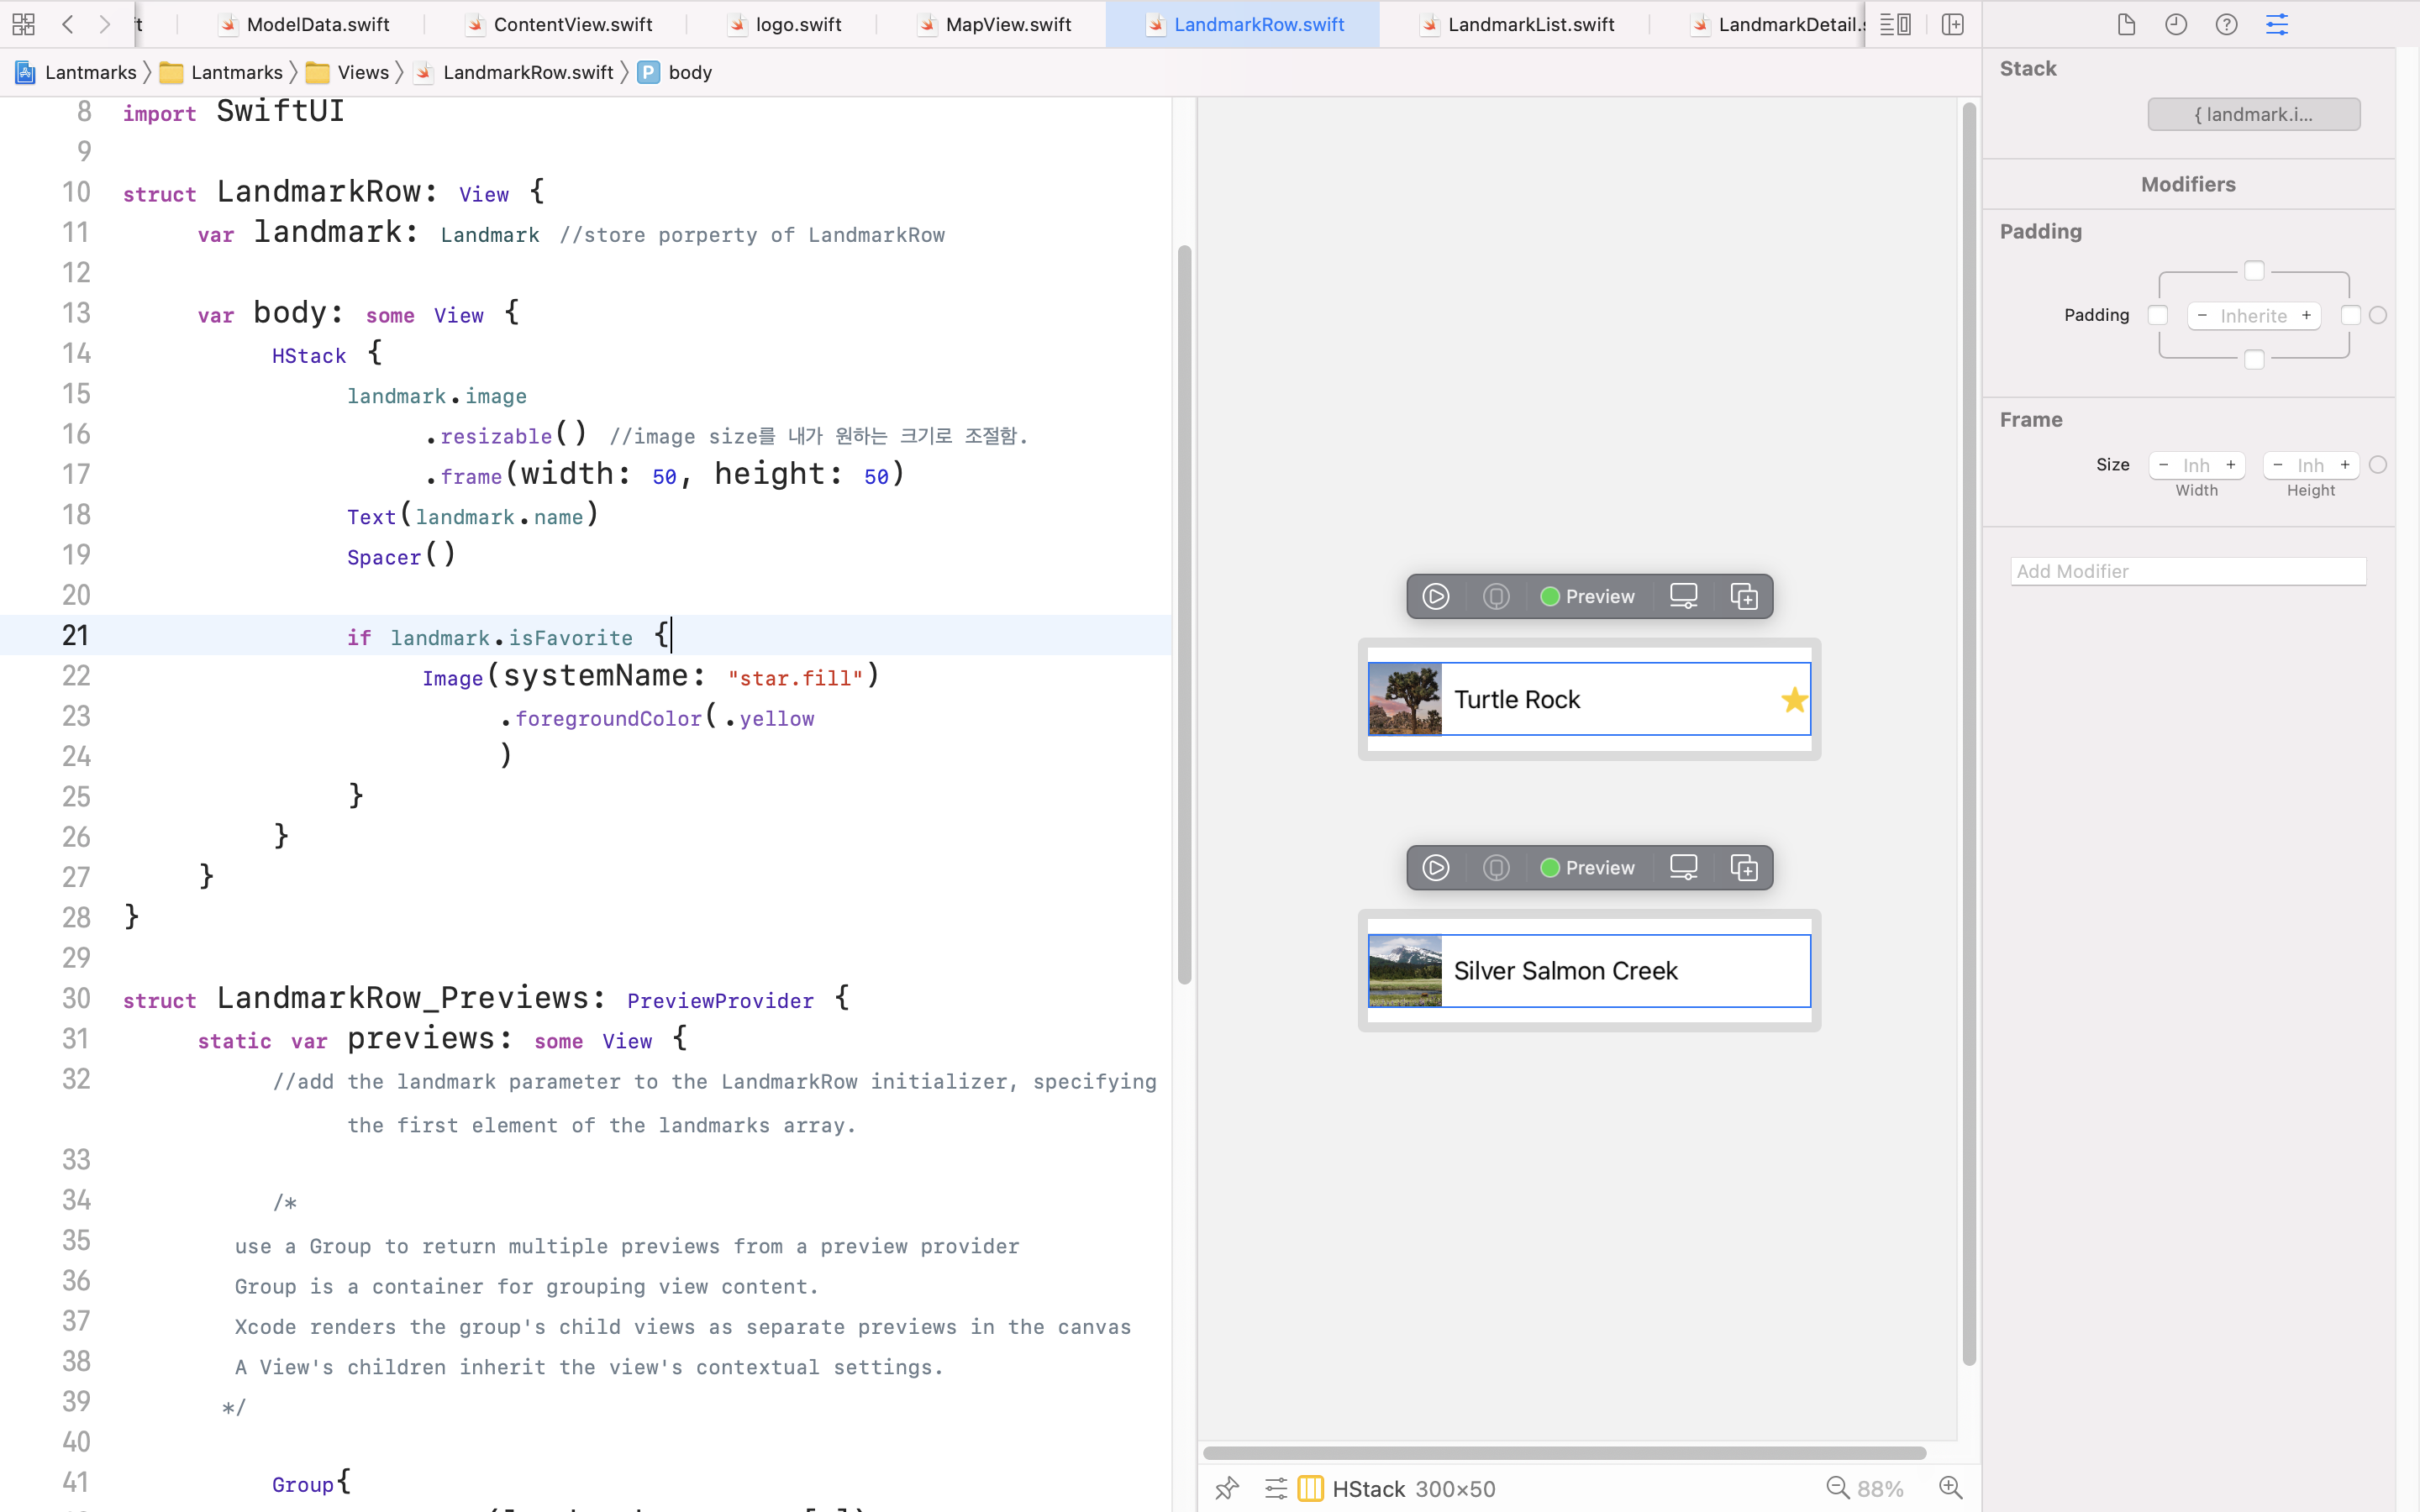Open the File inspector document icon

(x=2127, y=24)
